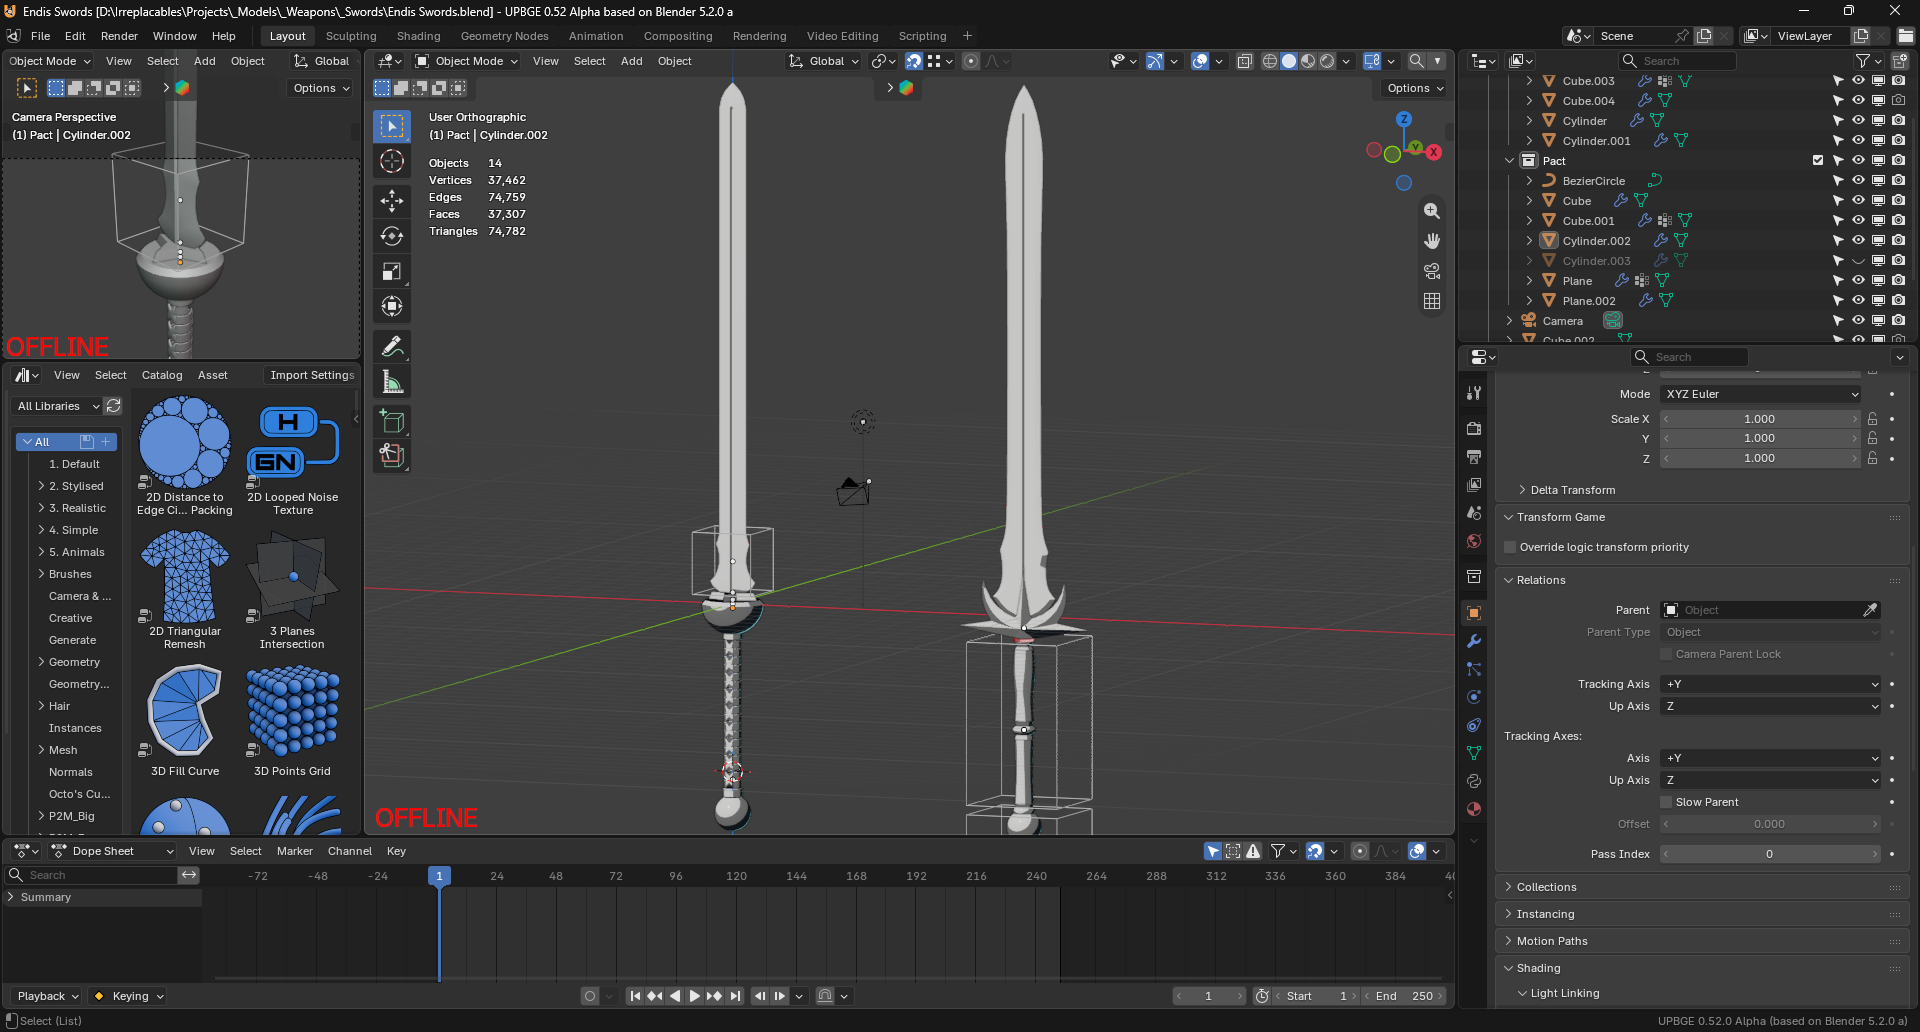The image size is (1920, 1032).
Task: Select the Measure ruler tool
Action: click(x=392, y=382)
